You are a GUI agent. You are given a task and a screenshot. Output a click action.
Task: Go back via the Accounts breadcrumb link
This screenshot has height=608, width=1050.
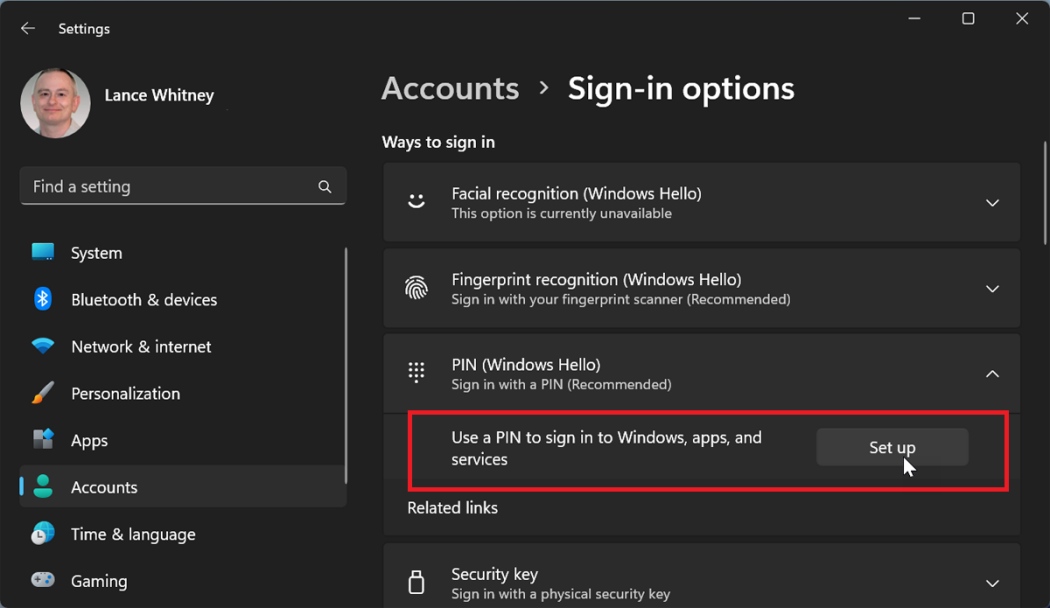450,89
